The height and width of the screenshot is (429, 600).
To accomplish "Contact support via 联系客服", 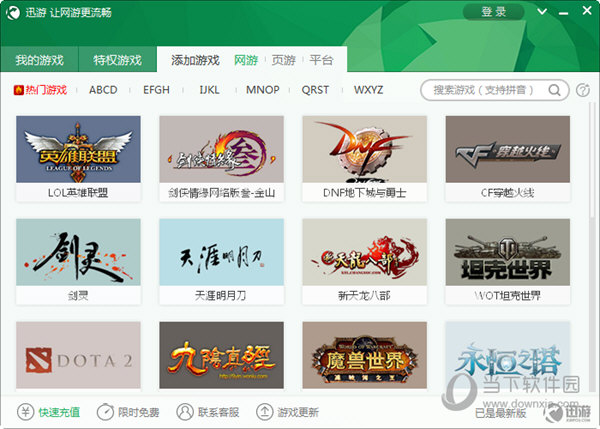I will point(185,412).
